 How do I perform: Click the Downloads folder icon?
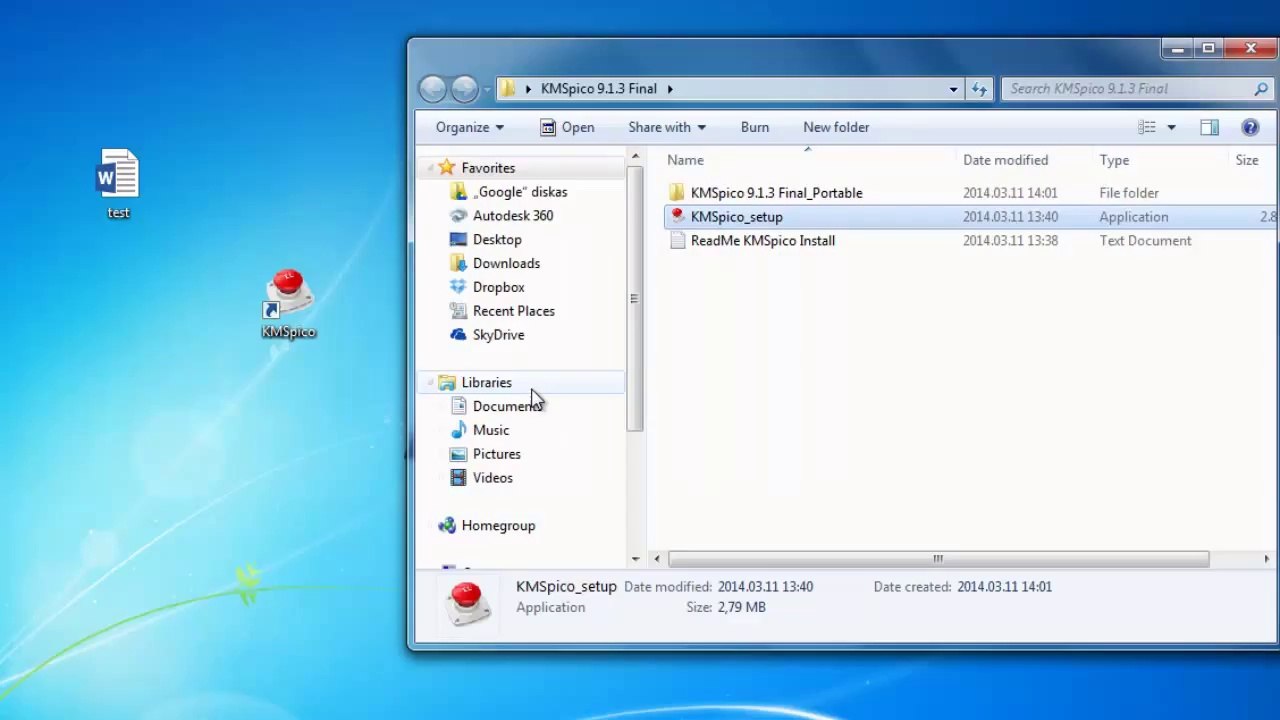[458, 263]
